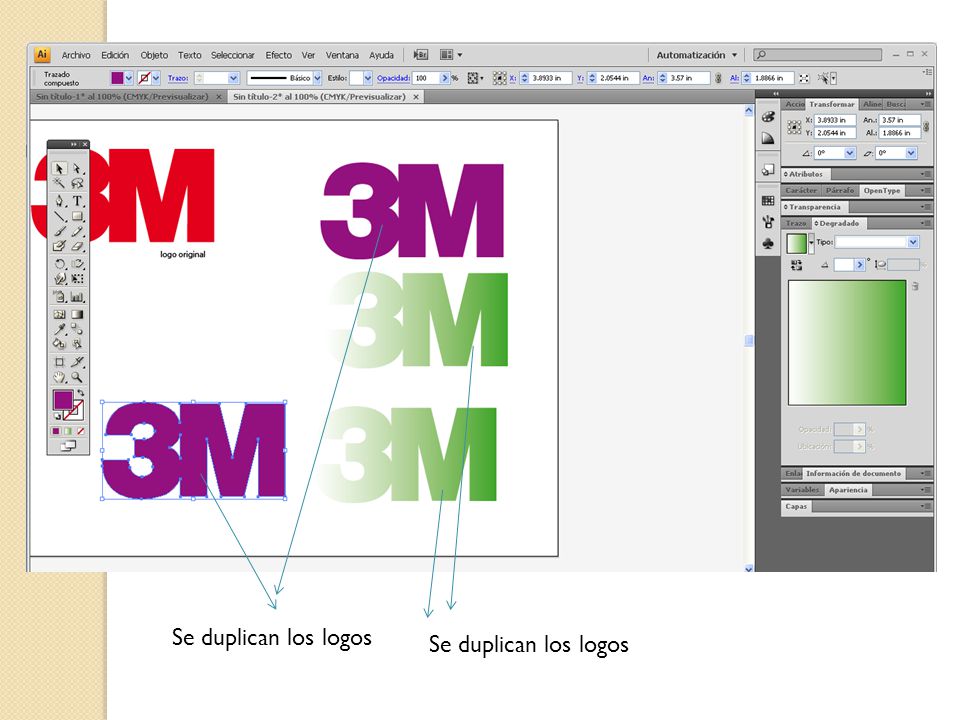Viewport: 960px width, 720px height.
Task: Open the Automatización workspace dropdown
Action: [697, 55]
